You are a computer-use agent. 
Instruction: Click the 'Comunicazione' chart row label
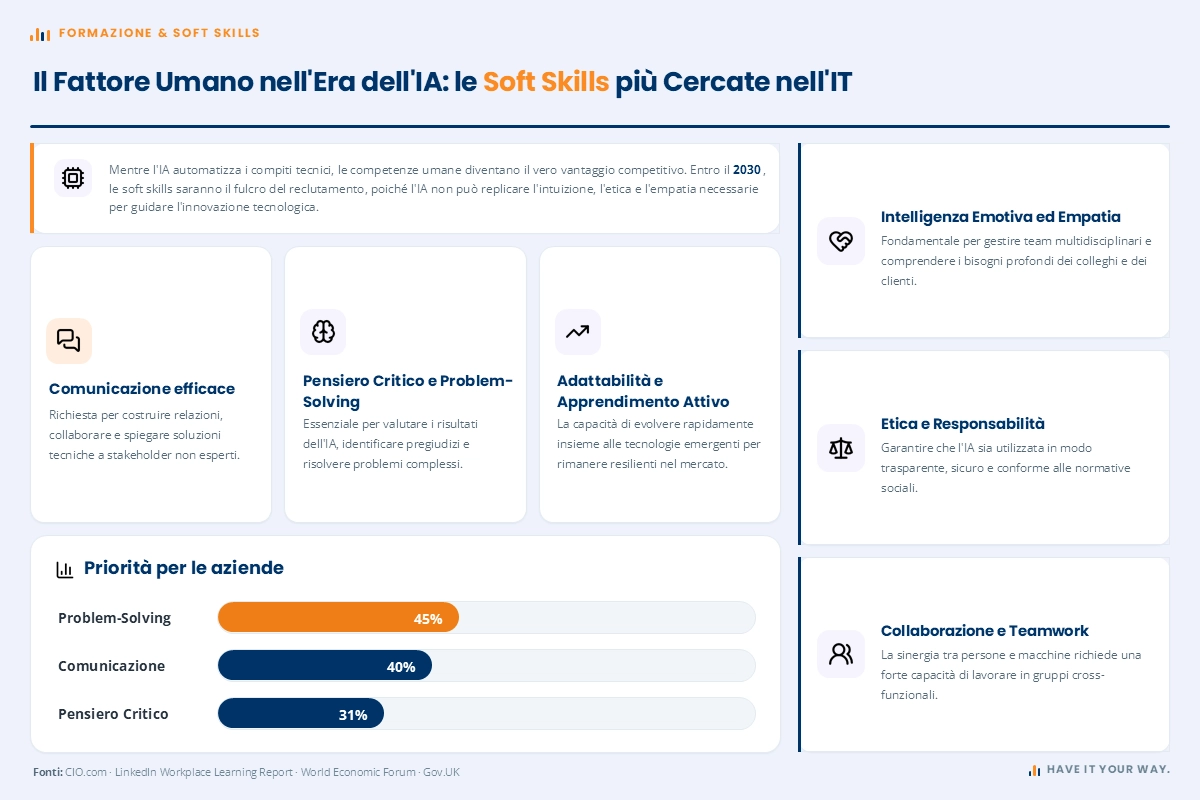pos(111,666)
